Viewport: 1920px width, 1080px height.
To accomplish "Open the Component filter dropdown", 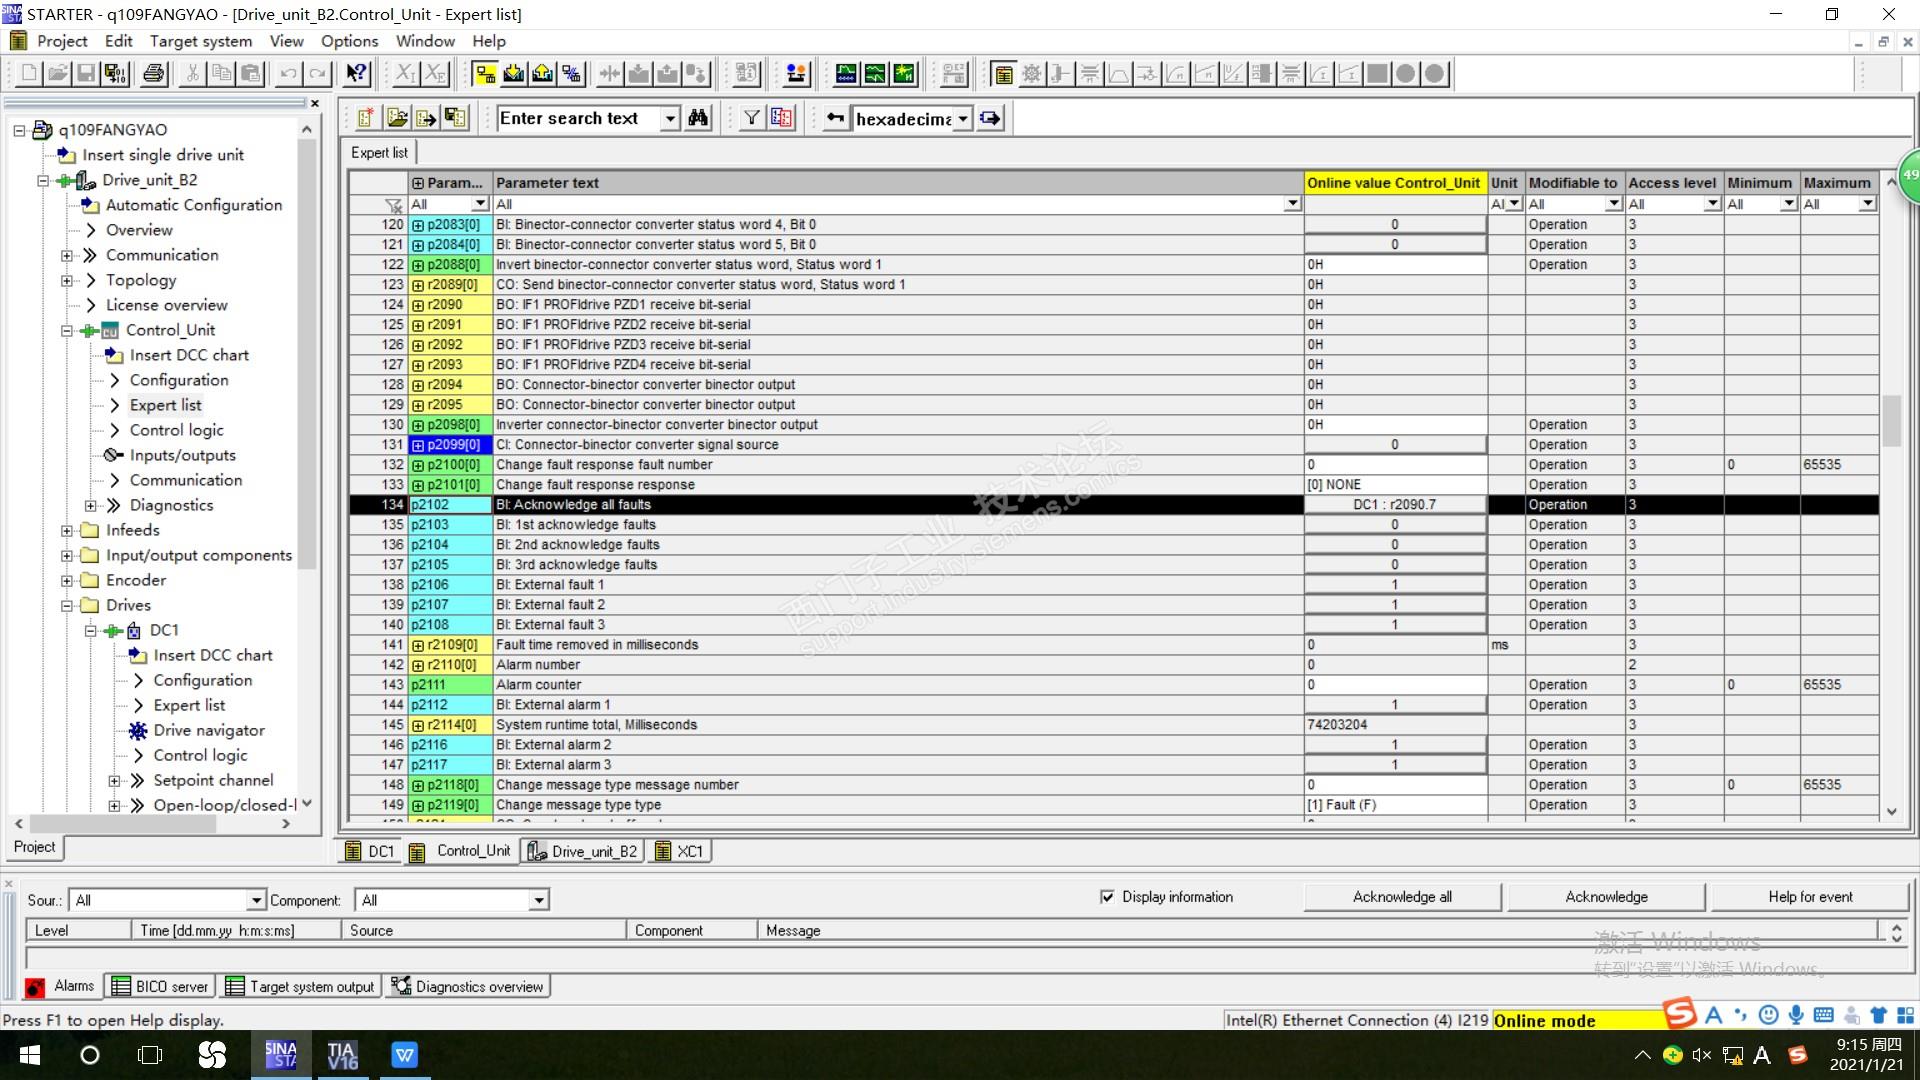I will click(x=539, y=900).
